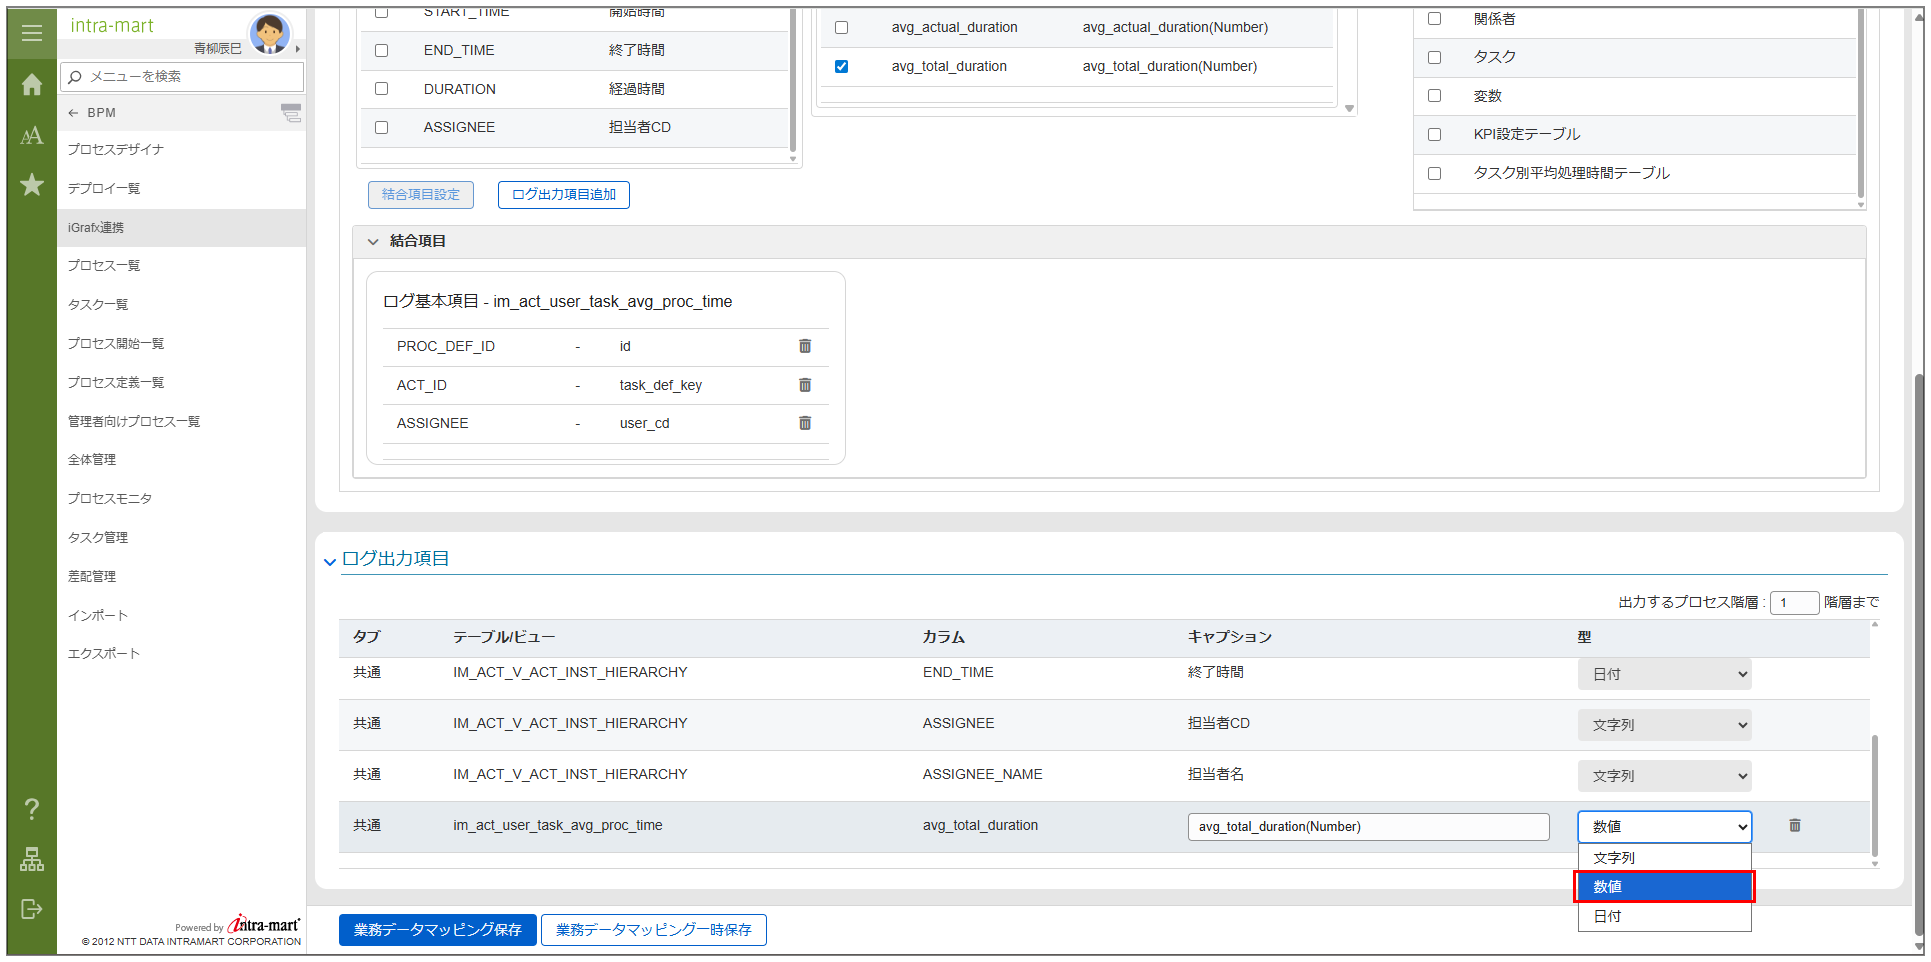Go to home via house icon
Screen dimensions: 1931x962
pyautogui.click(x=32, y=85)
